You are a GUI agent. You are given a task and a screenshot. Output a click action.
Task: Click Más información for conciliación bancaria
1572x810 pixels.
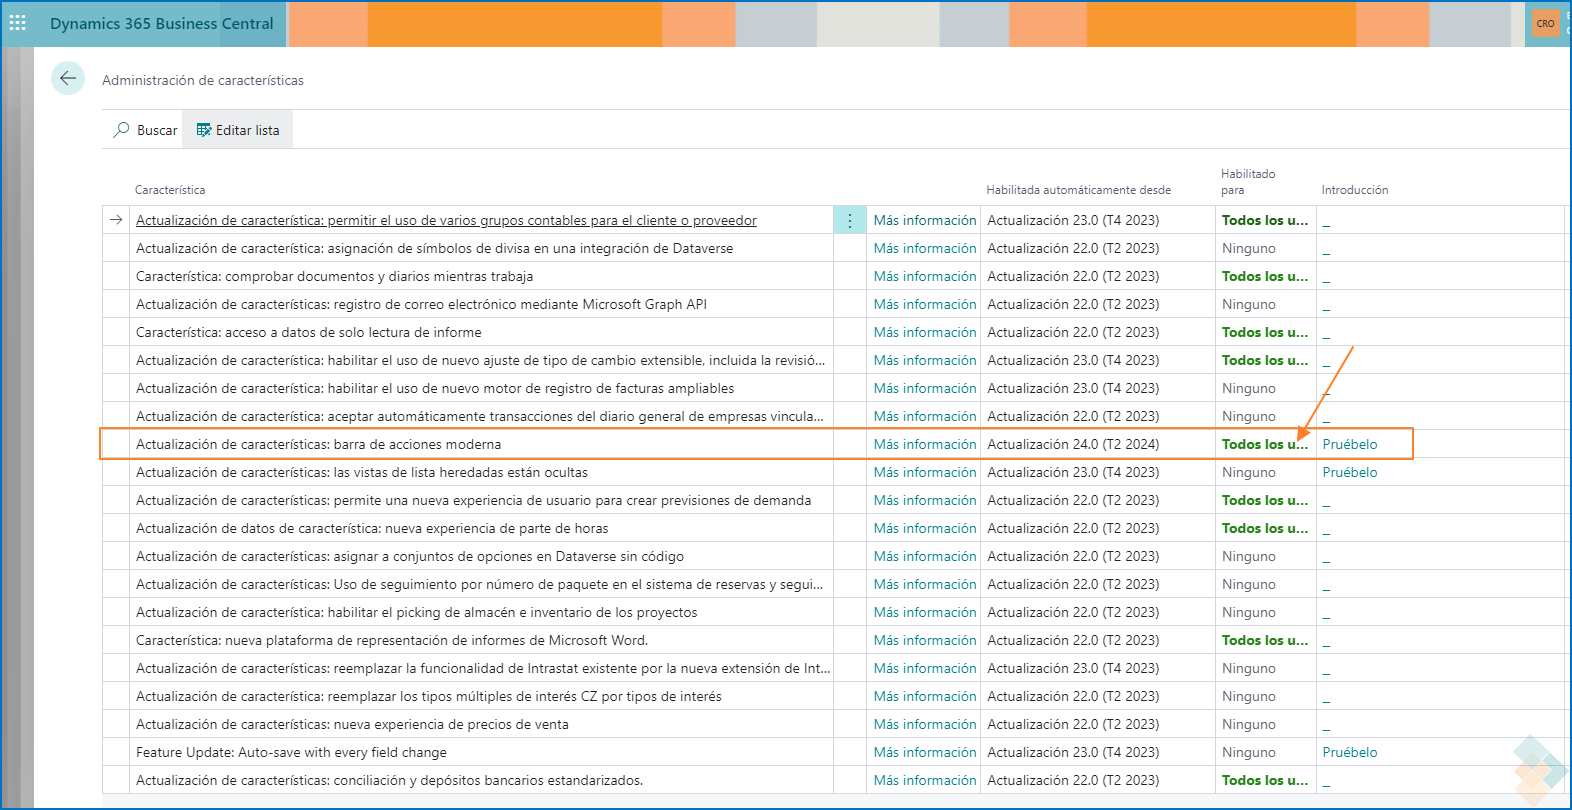coord(925,780)
